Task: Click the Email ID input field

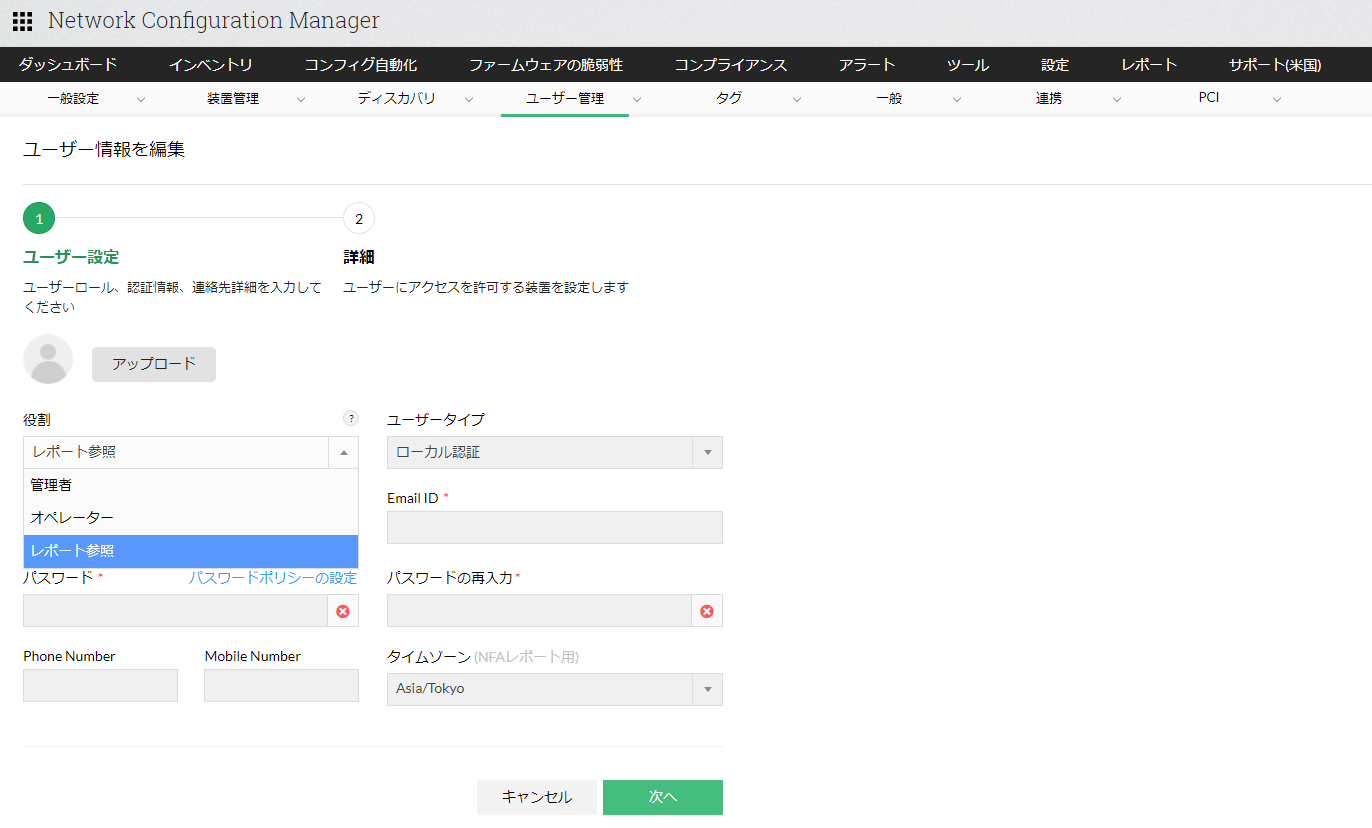Action: coord(555,527)
